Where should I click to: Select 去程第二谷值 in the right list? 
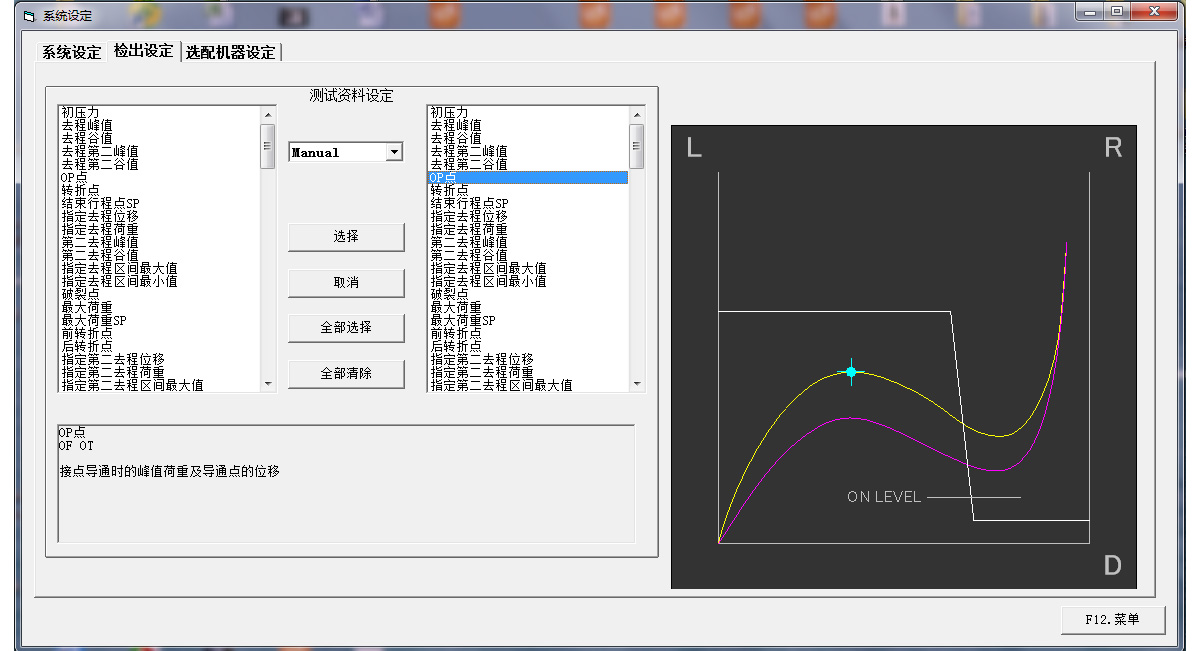pyautogui.click(x=528, y=164)
